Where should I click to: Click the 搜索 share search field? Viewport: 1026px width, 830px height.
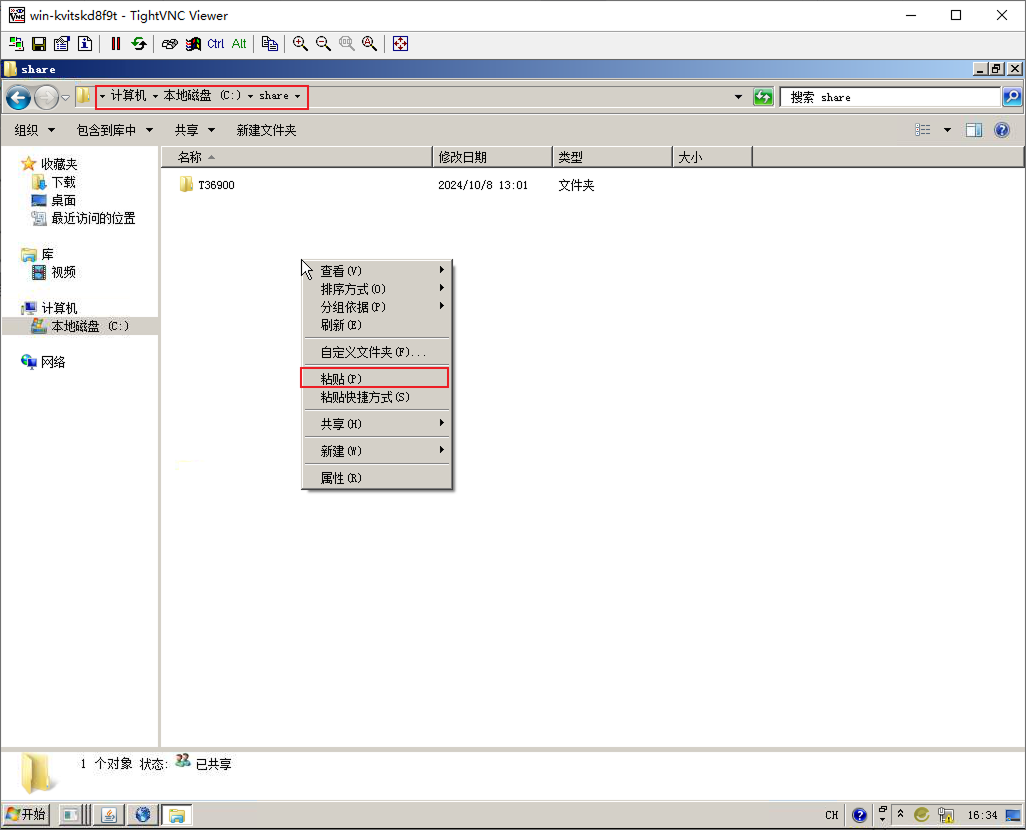coord(888,97)
